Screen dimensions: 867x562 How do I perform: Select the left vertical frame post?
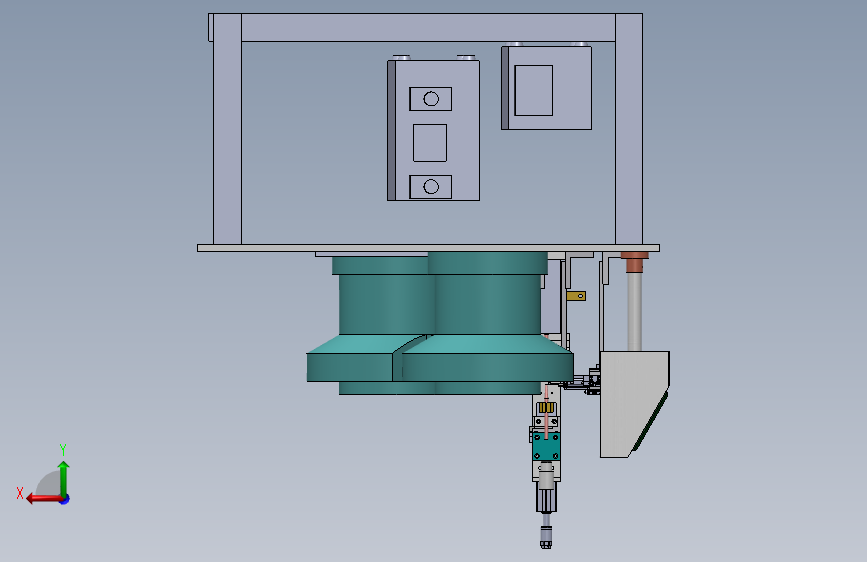click(227, 129)
